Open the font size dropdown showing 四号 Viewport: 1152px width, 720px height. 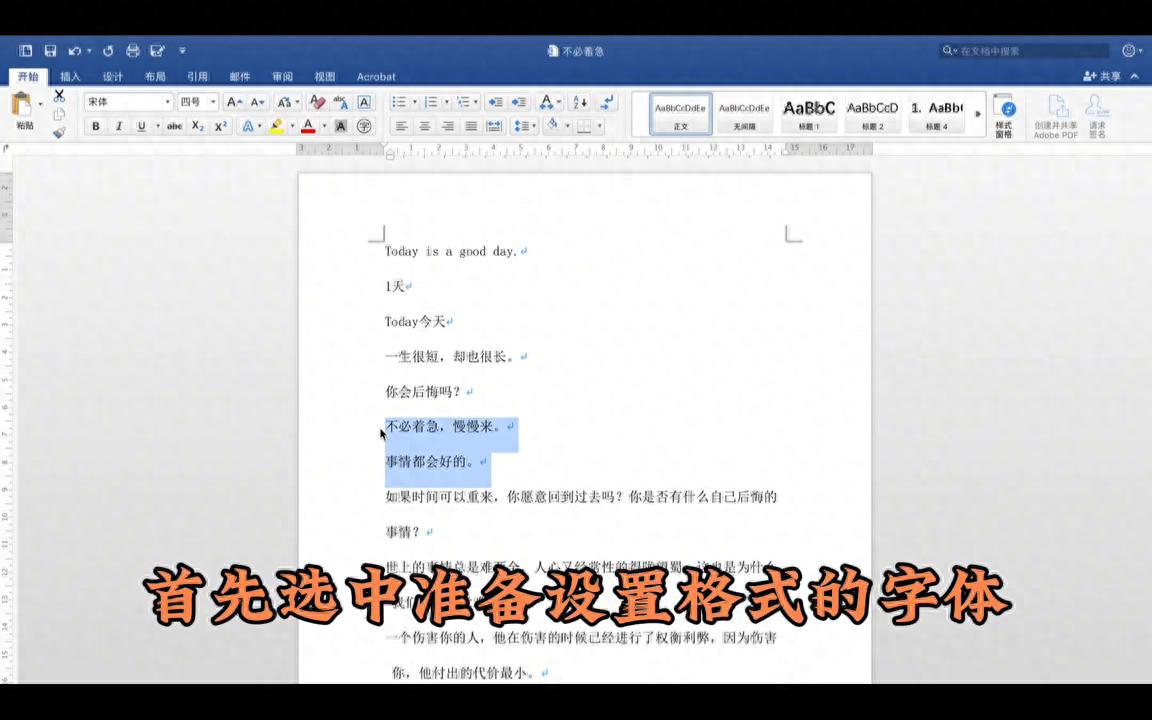click(x=197, y=102)
